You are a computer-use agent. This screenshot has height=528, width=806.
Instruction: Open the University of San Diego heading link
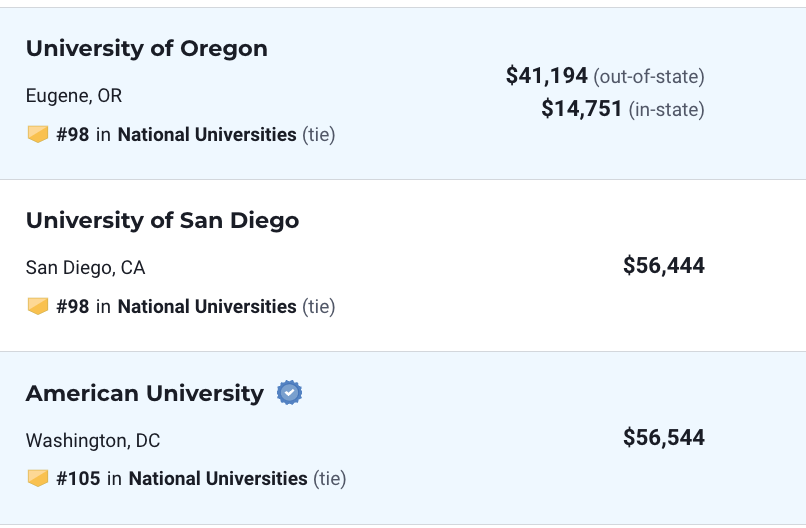(x=162, y=221)
